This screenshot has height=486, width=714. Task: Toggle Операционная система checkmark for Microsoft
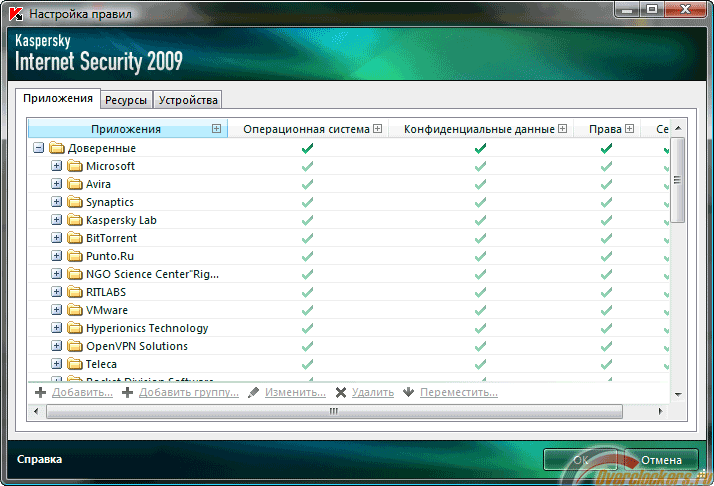(x=308, y=166)
